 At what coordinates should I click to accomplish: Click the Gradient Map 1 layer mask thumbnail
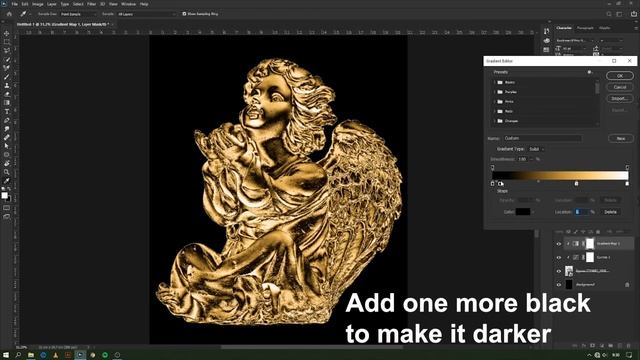[x=589, y=244]
